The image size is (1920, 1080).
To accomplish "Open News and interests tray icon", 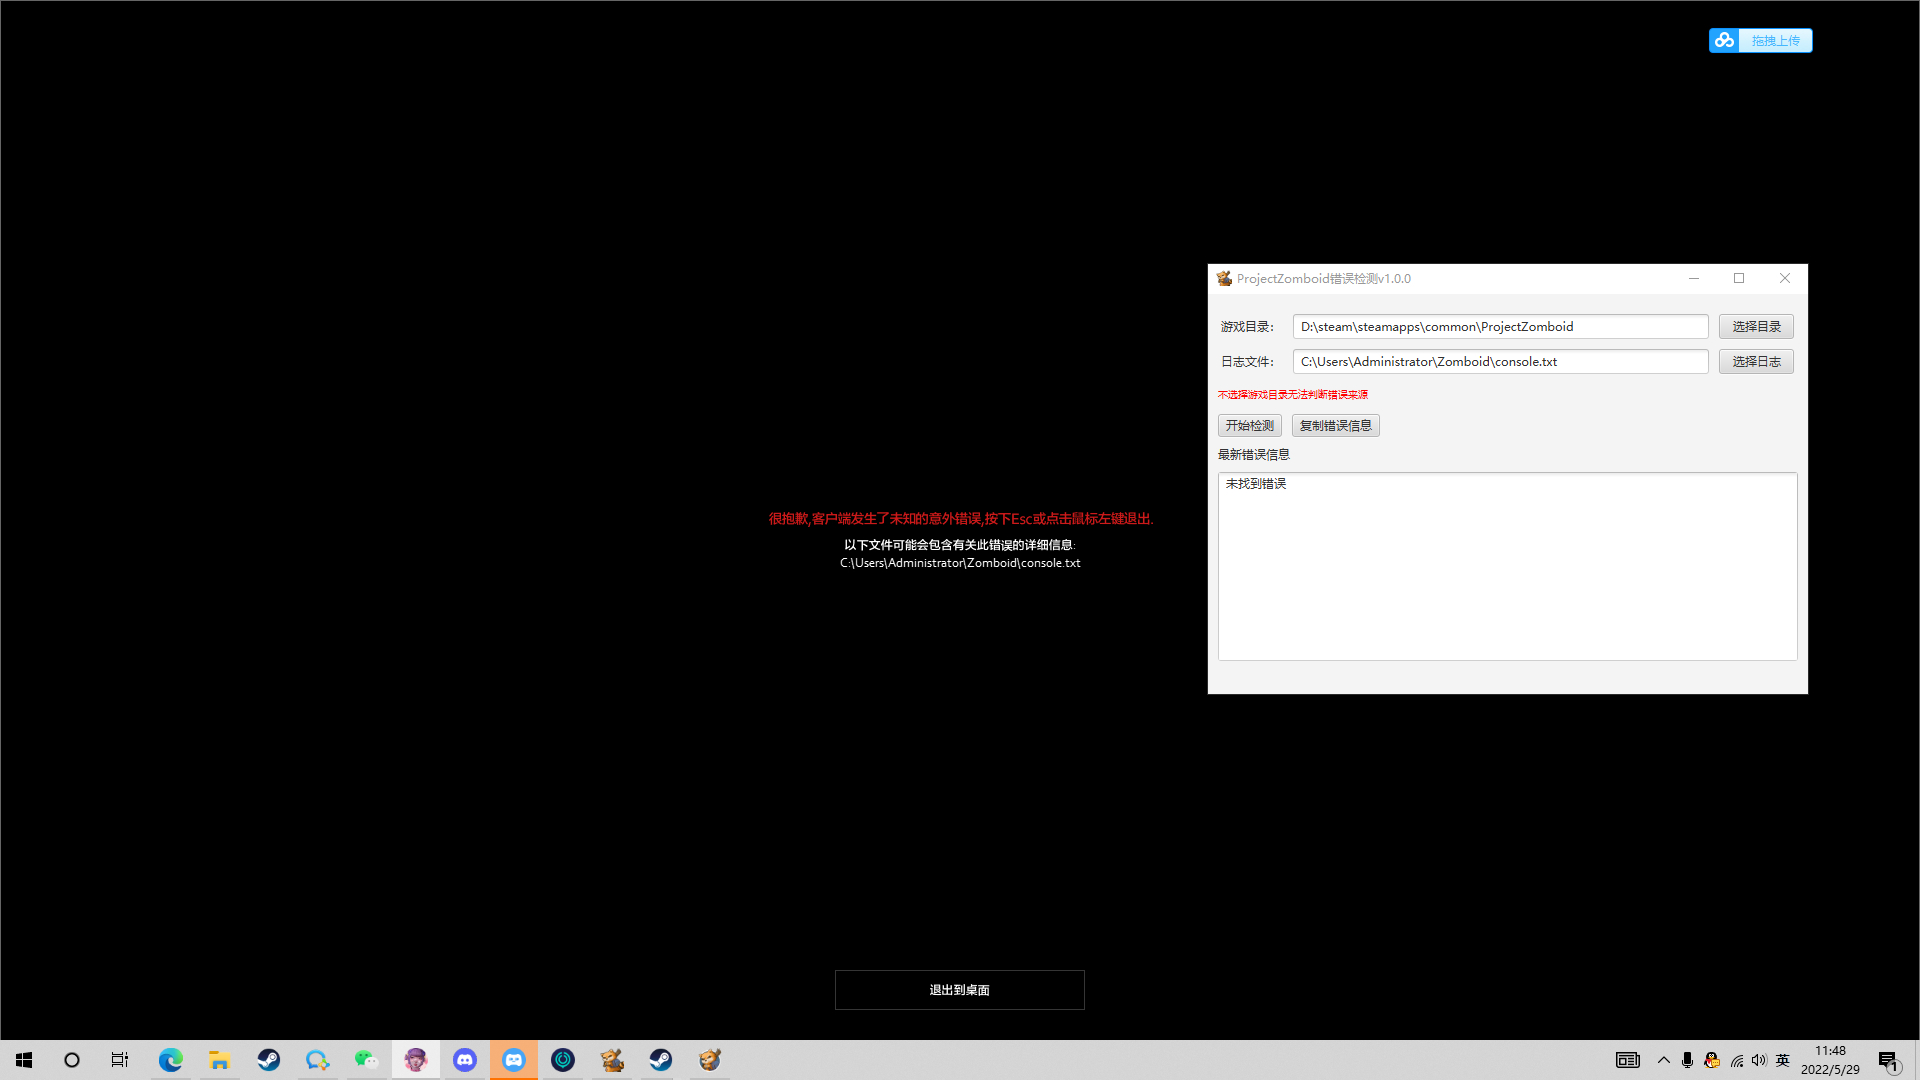I will click(x=1628, y=1060).
